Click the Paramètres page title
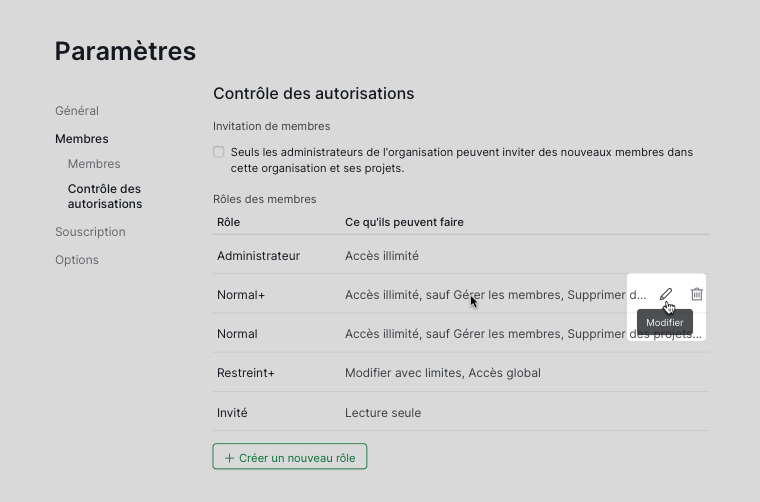Viewport: 760px width, 502px height. click(125, 51)
